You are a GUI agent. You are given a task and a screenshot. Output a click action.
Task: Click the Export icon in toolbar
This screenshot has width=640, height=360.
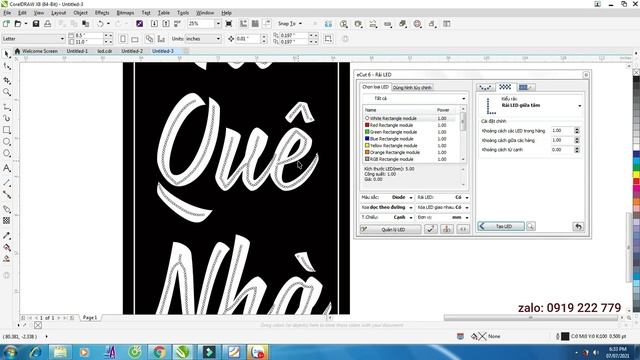coord(166,24)
